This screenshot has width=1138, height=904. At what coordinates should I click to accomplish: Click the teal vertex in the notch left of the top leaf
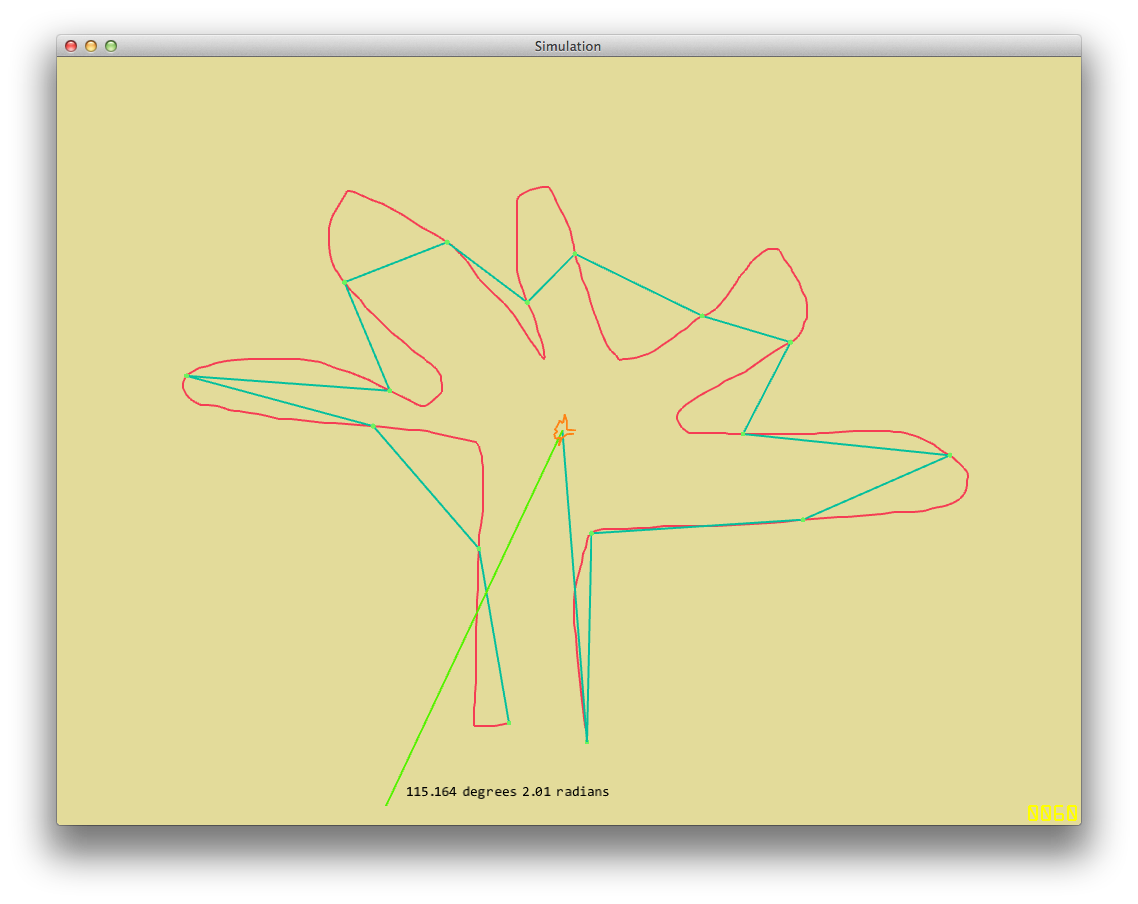click(526, 301)
